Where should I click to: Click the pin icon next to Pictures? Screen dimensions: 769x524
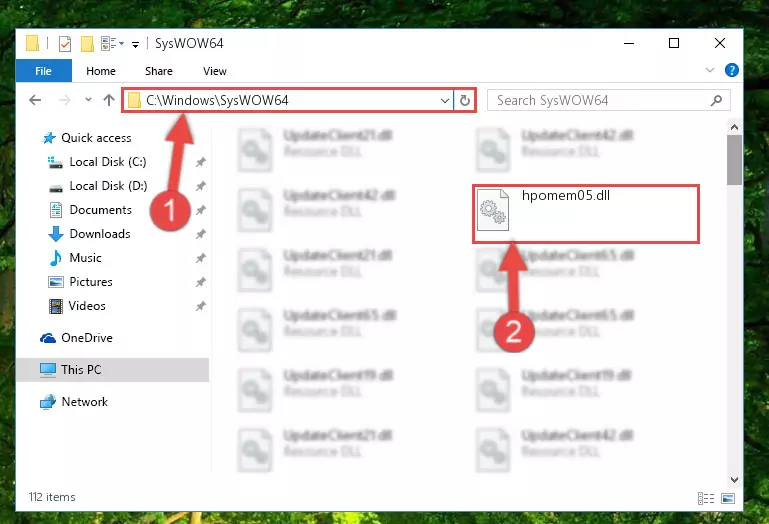tap(201, 282)
